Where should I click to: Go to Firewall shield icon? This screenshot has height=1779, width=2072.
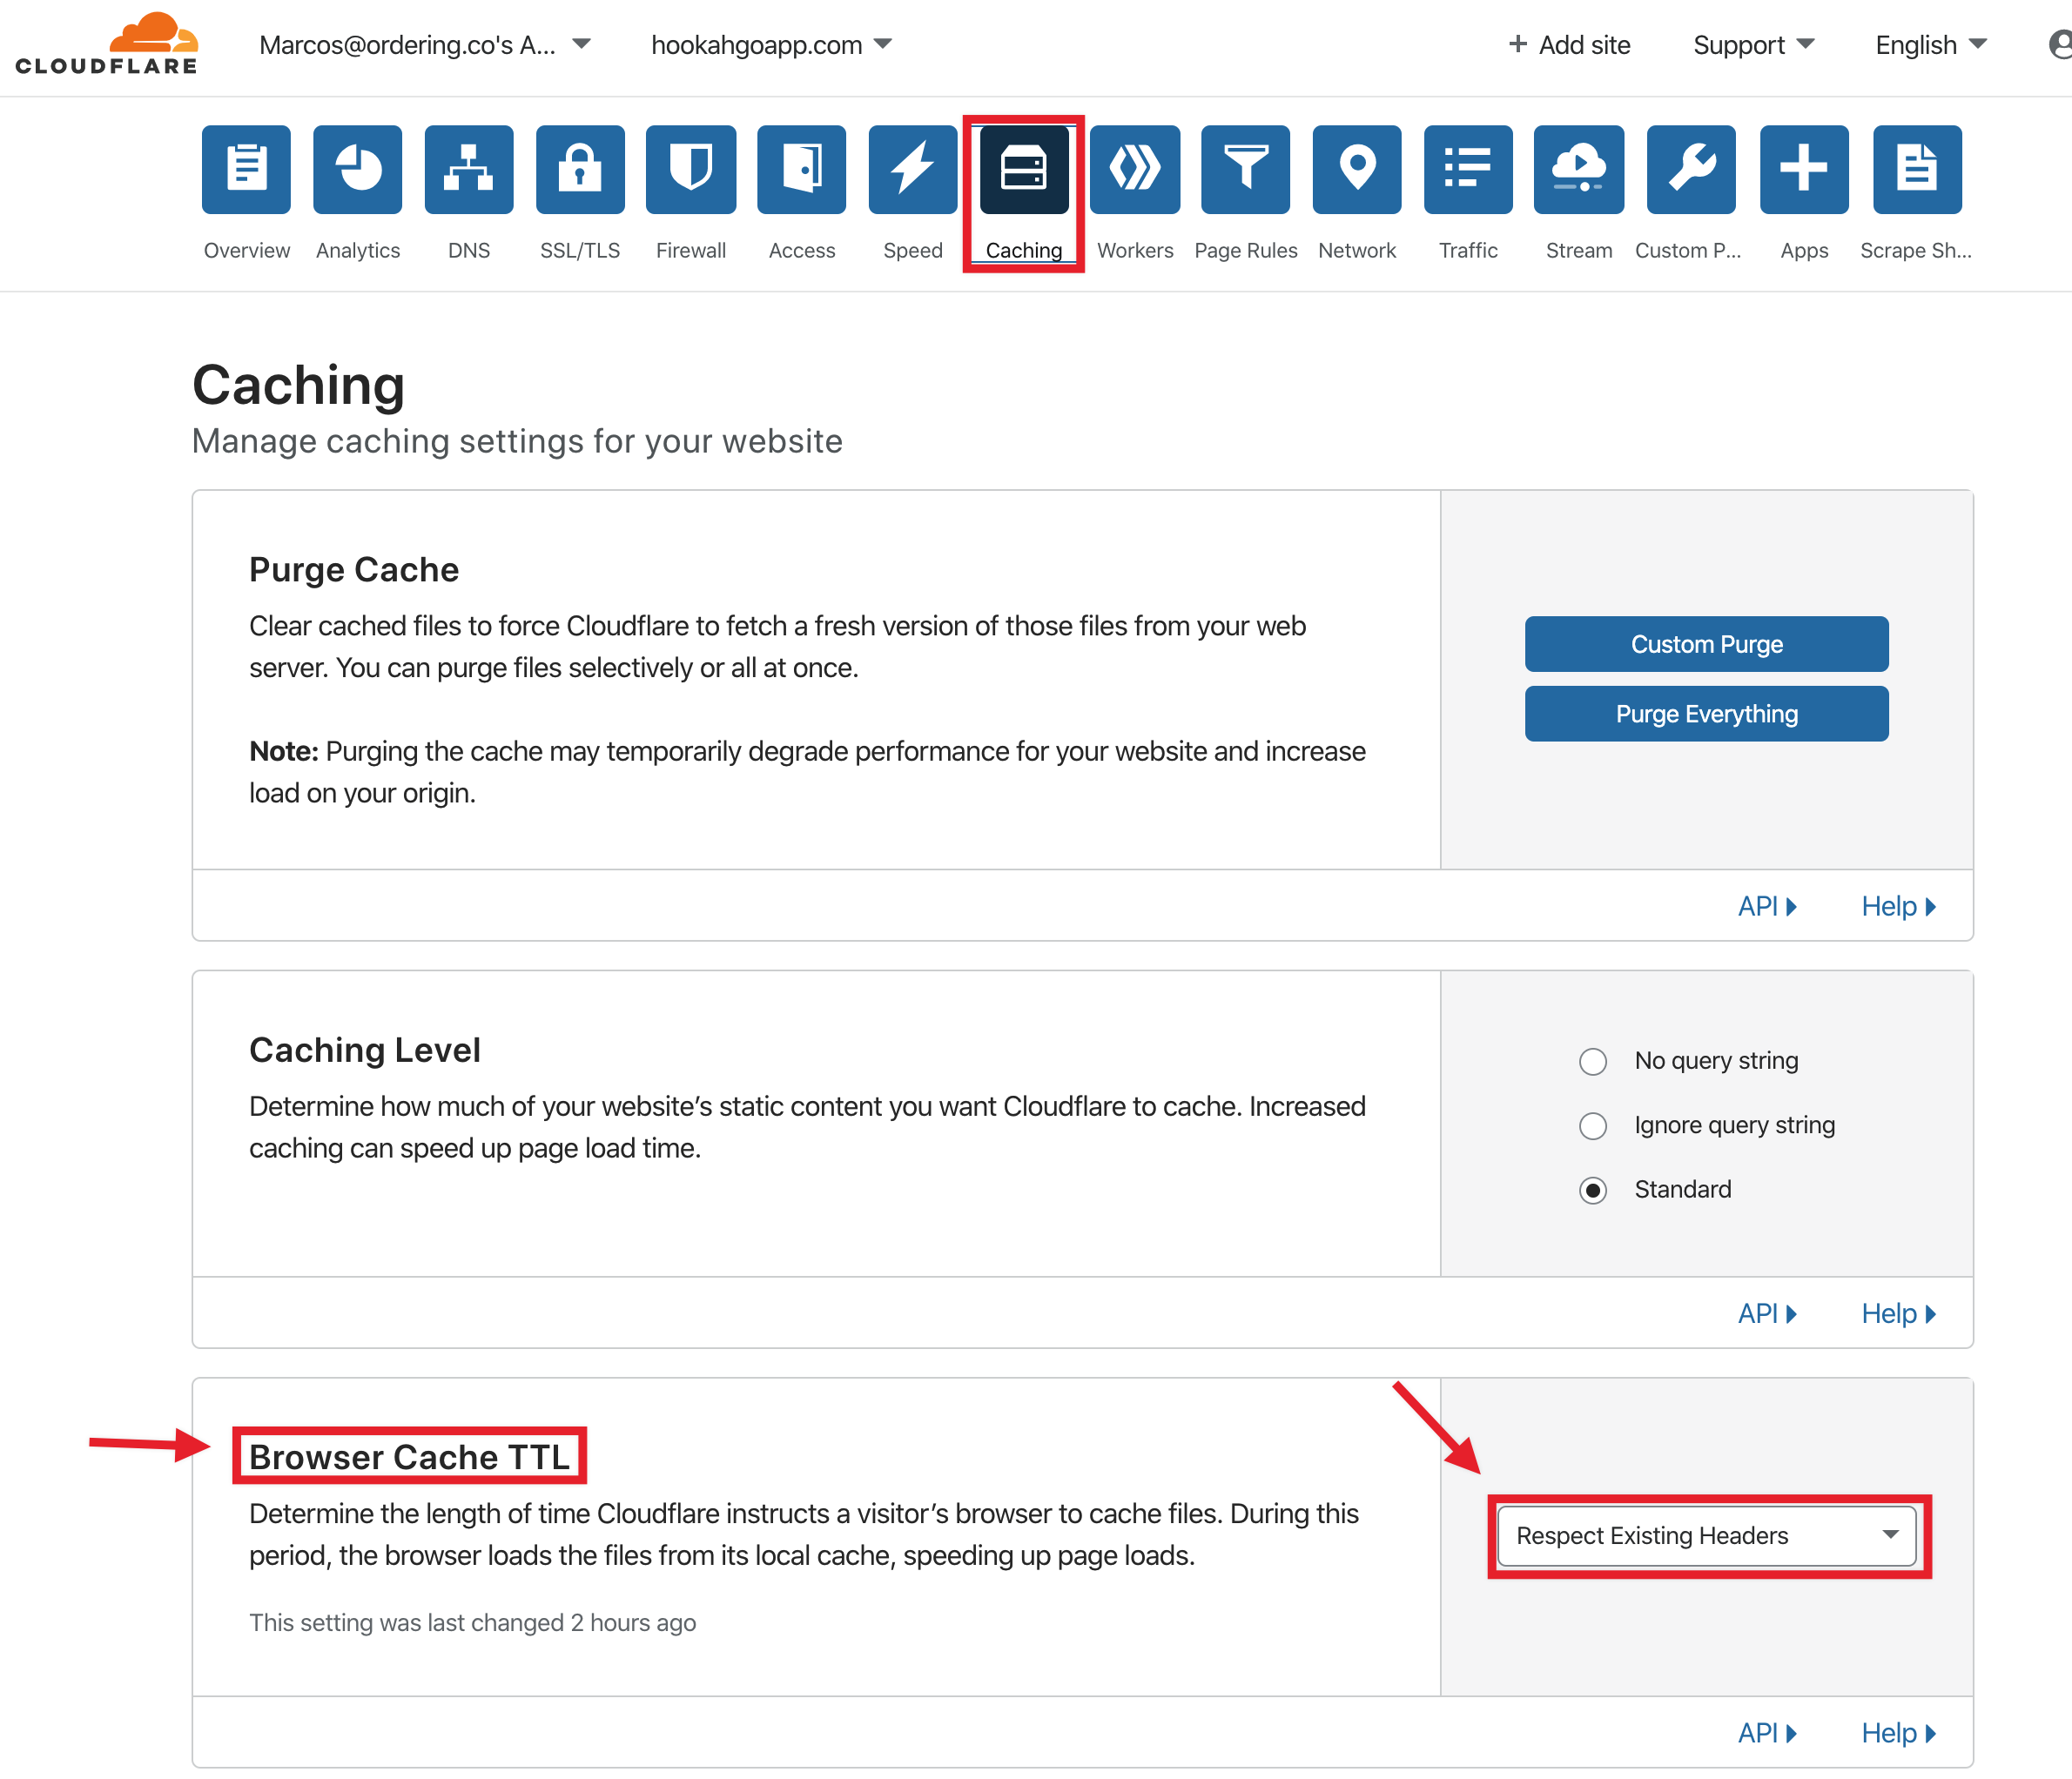point(691,169)
